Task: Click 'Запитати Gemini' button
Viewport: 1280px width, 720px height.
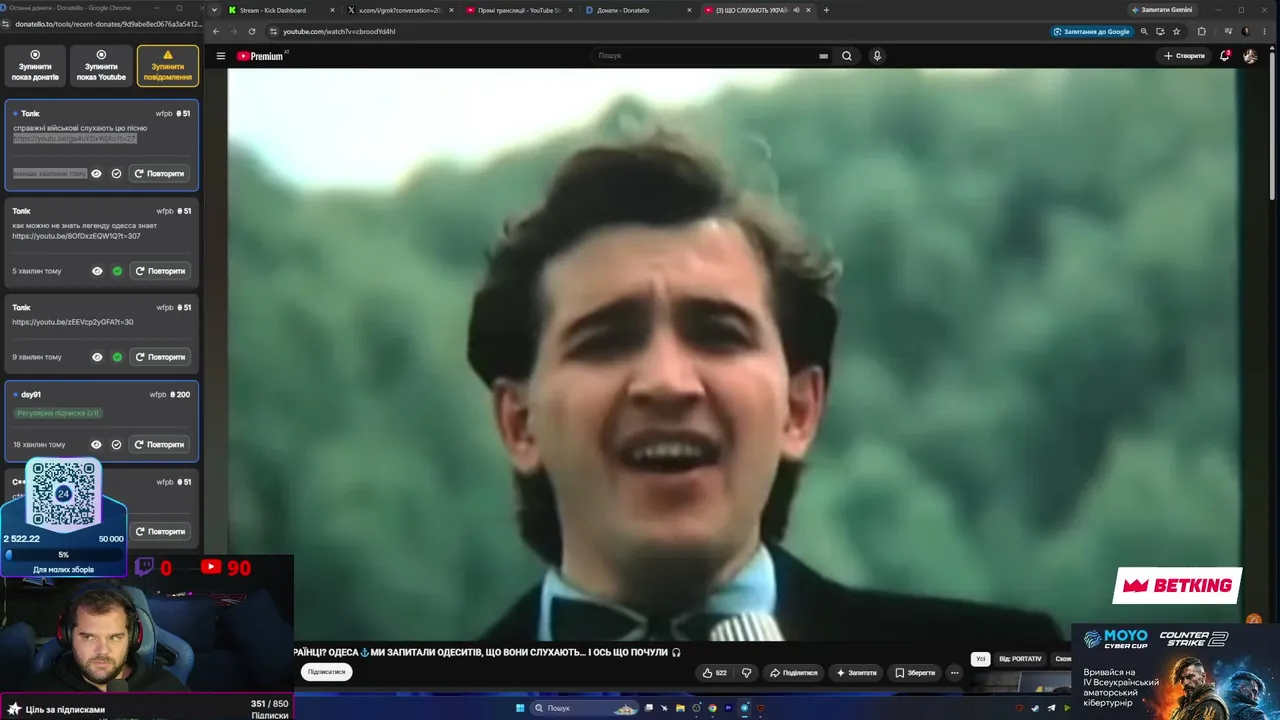Action: (x=1162, y=10)
